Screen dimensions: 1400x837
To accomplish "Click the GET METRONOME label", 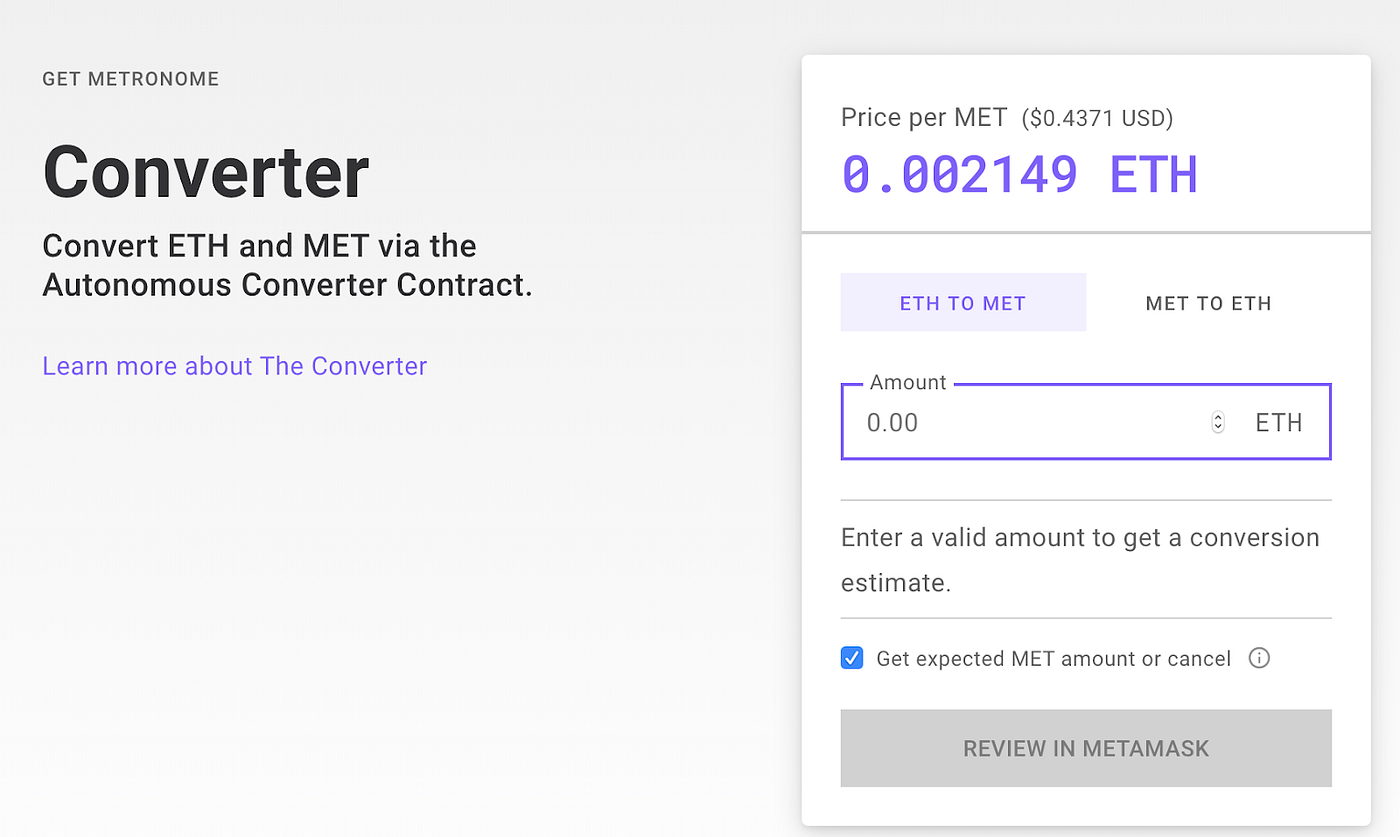I will tap(130, 78).
